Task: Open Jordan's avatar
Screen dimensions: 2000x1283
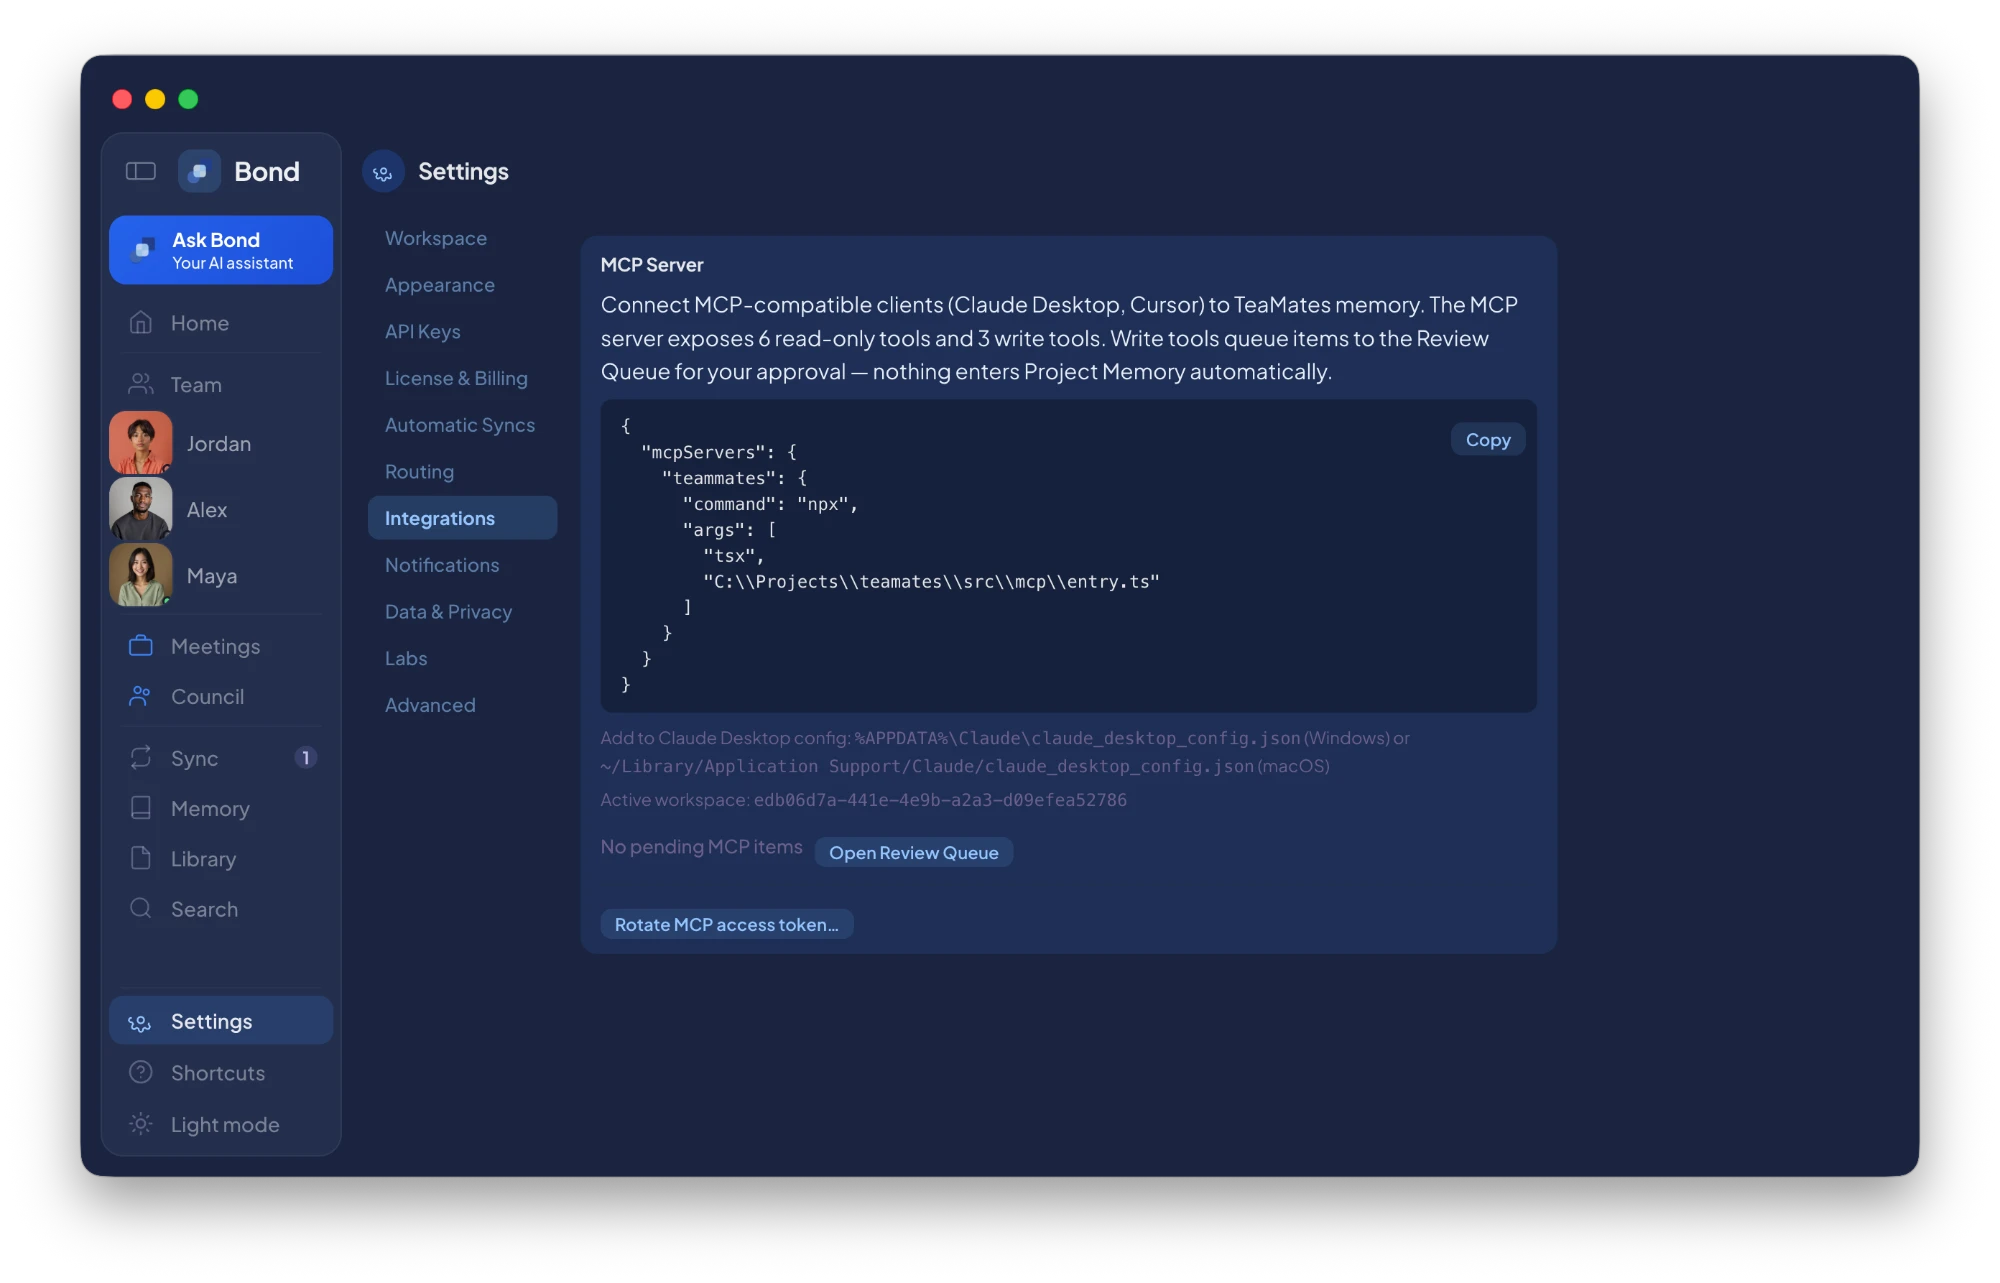Action: tap(141, 443)
